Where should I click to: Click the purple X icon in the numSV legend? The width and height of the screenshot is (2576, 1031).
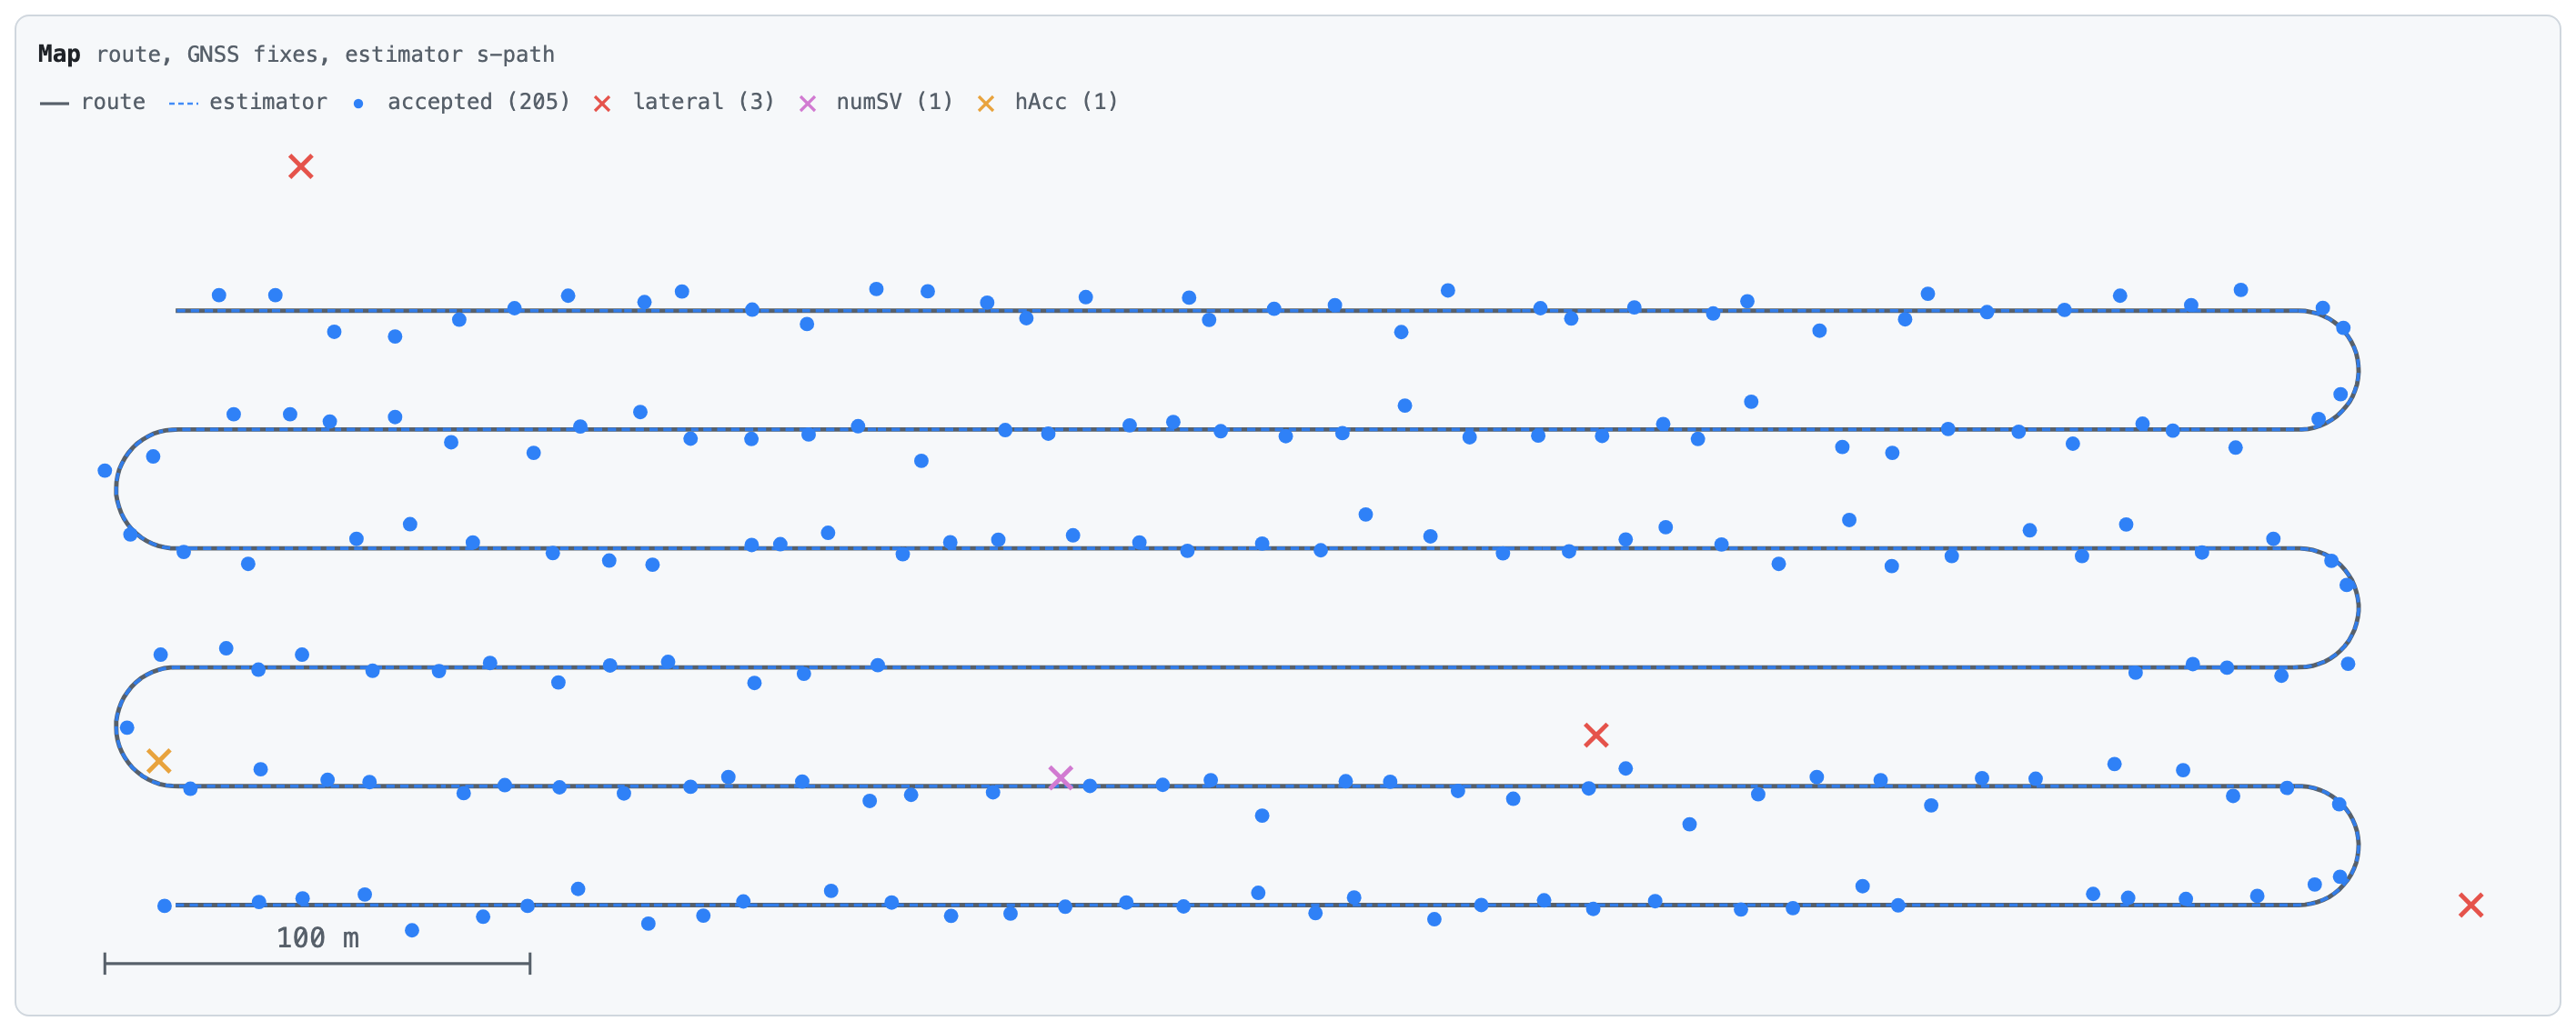click(x=808, y=103)
